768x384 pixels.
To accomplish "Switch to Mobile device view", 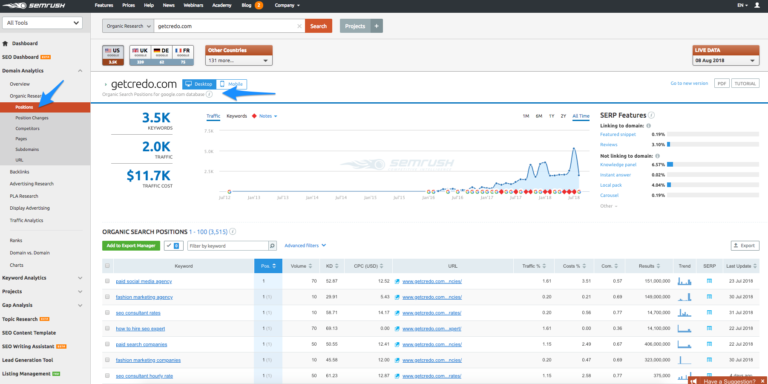I will tap(232, 84).
